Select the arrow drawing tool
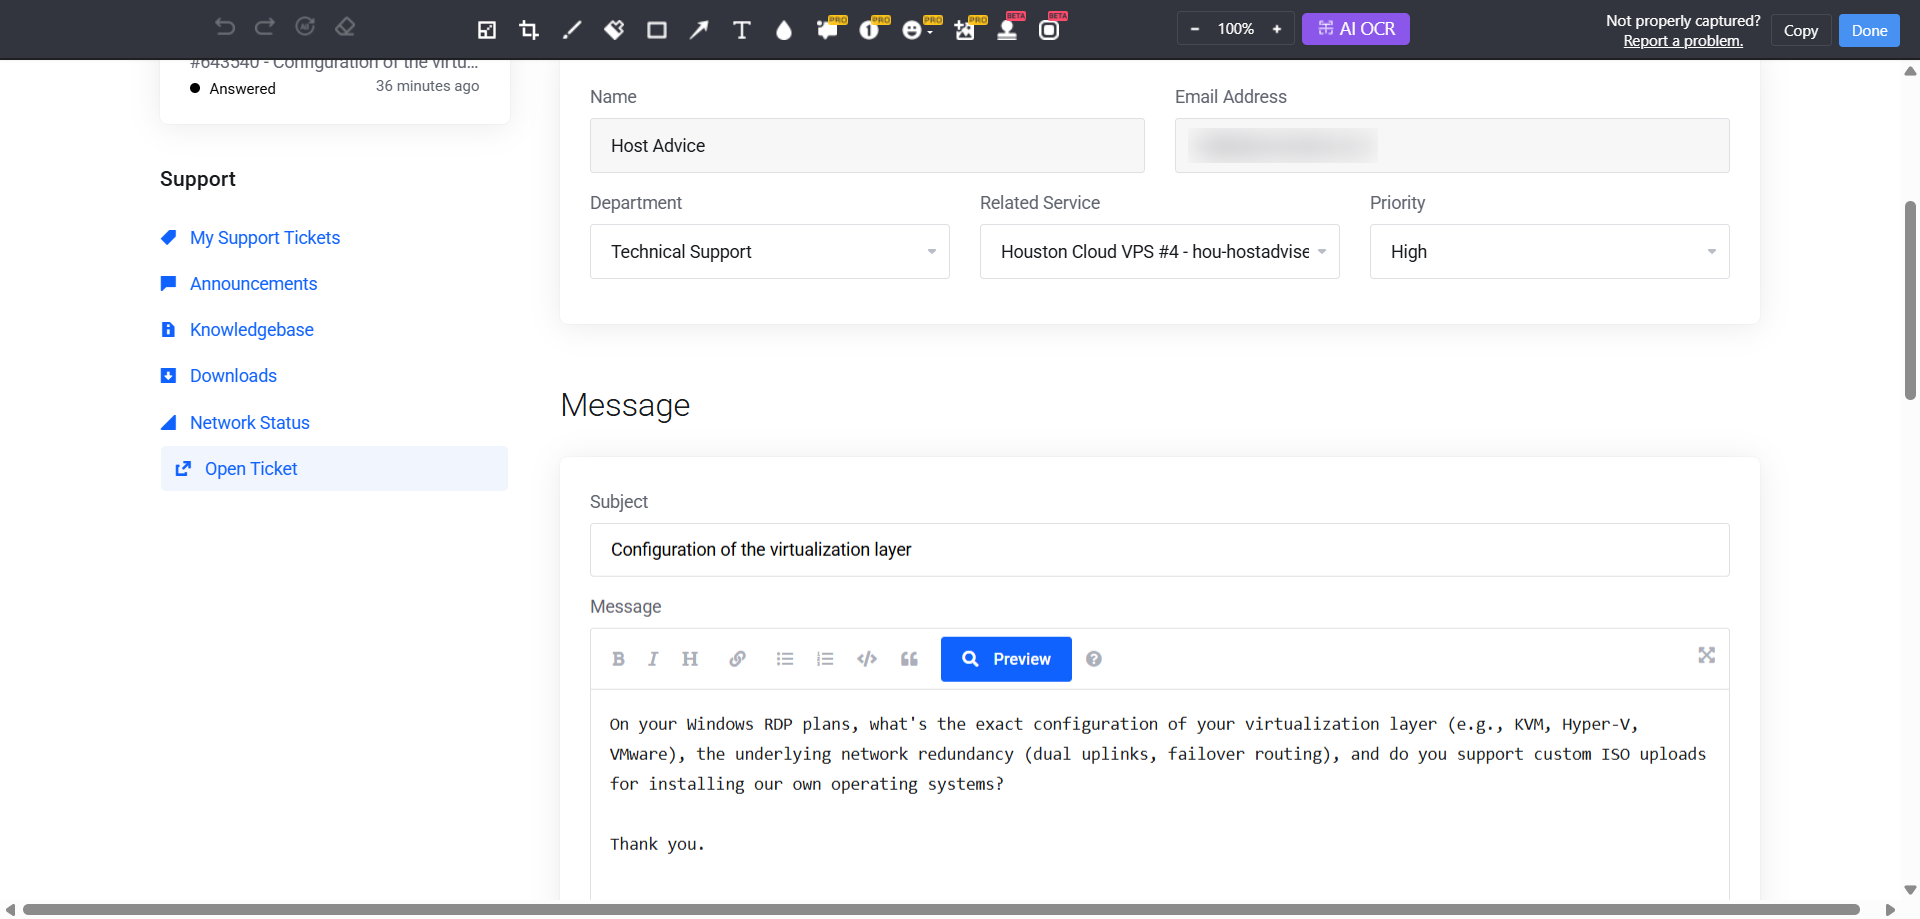Screen dimensions: 1920x919 click(x=699, y=30)
